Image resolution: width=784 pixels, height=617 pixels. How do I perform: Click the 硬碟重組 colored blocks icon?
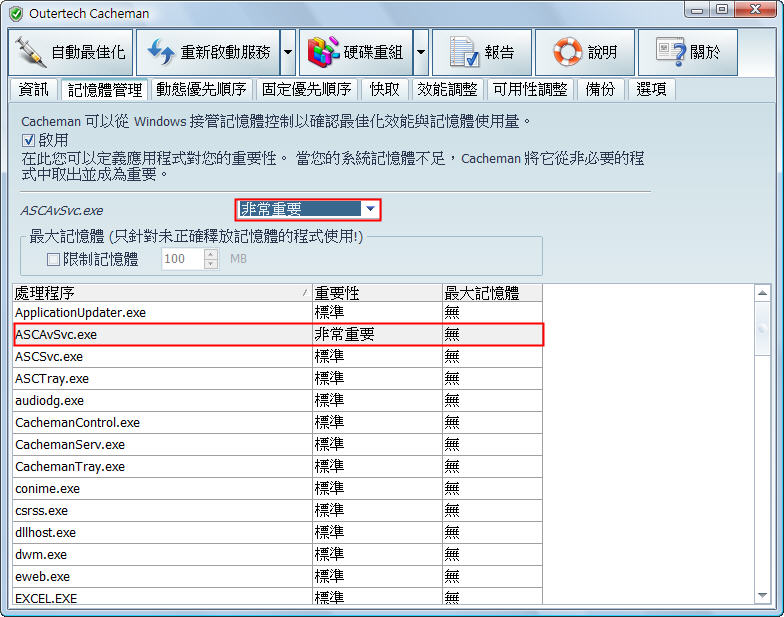[x=322, y=52]
